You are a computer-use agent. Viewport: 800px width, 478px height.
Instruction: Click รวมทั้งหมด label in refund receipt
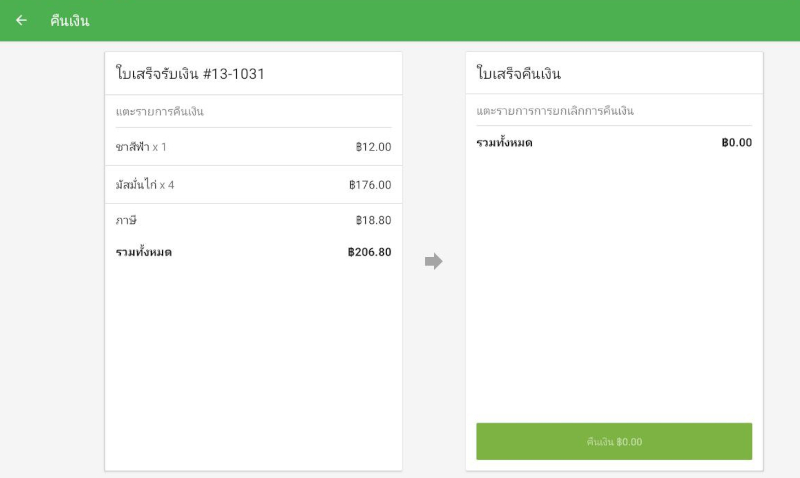click(504, 143)
